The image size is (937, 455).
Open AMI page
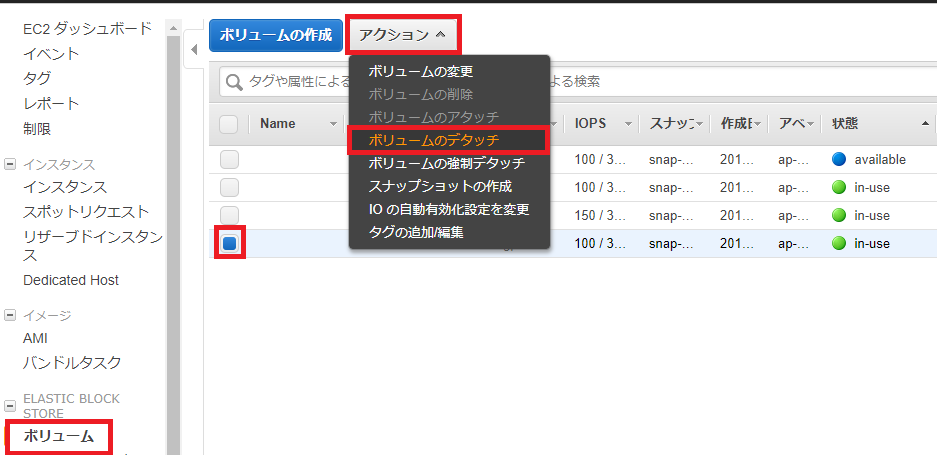point(35,338)
